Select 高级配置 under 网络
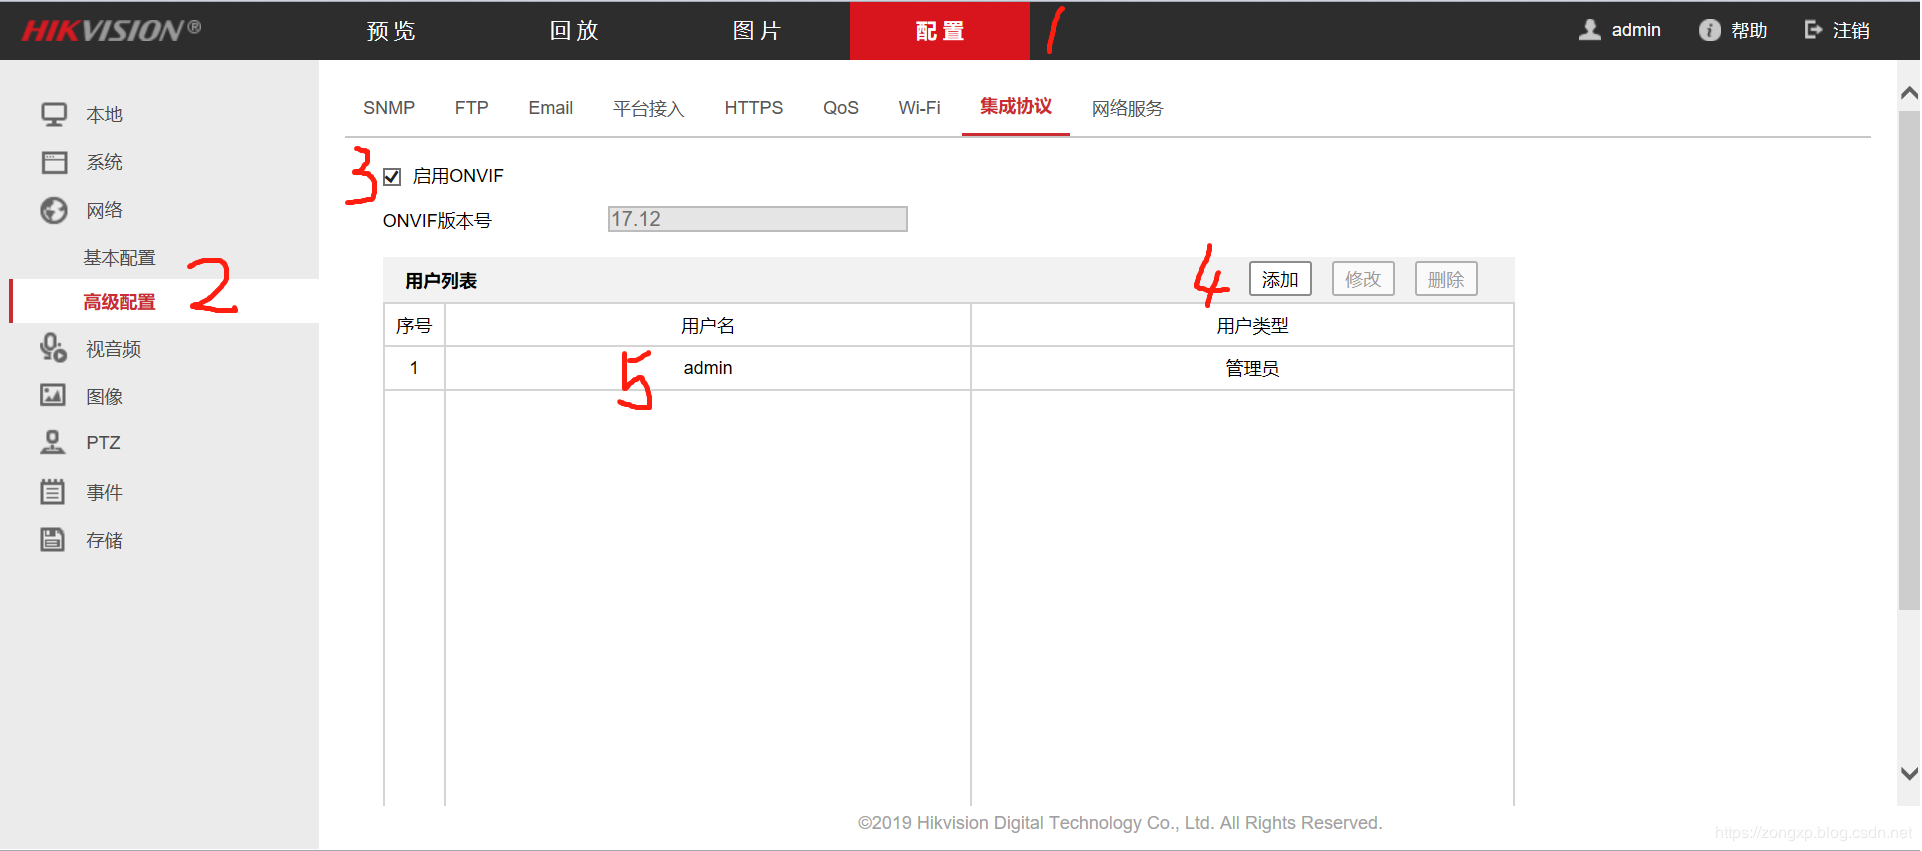1922x851 pixels. click(120, 302)
